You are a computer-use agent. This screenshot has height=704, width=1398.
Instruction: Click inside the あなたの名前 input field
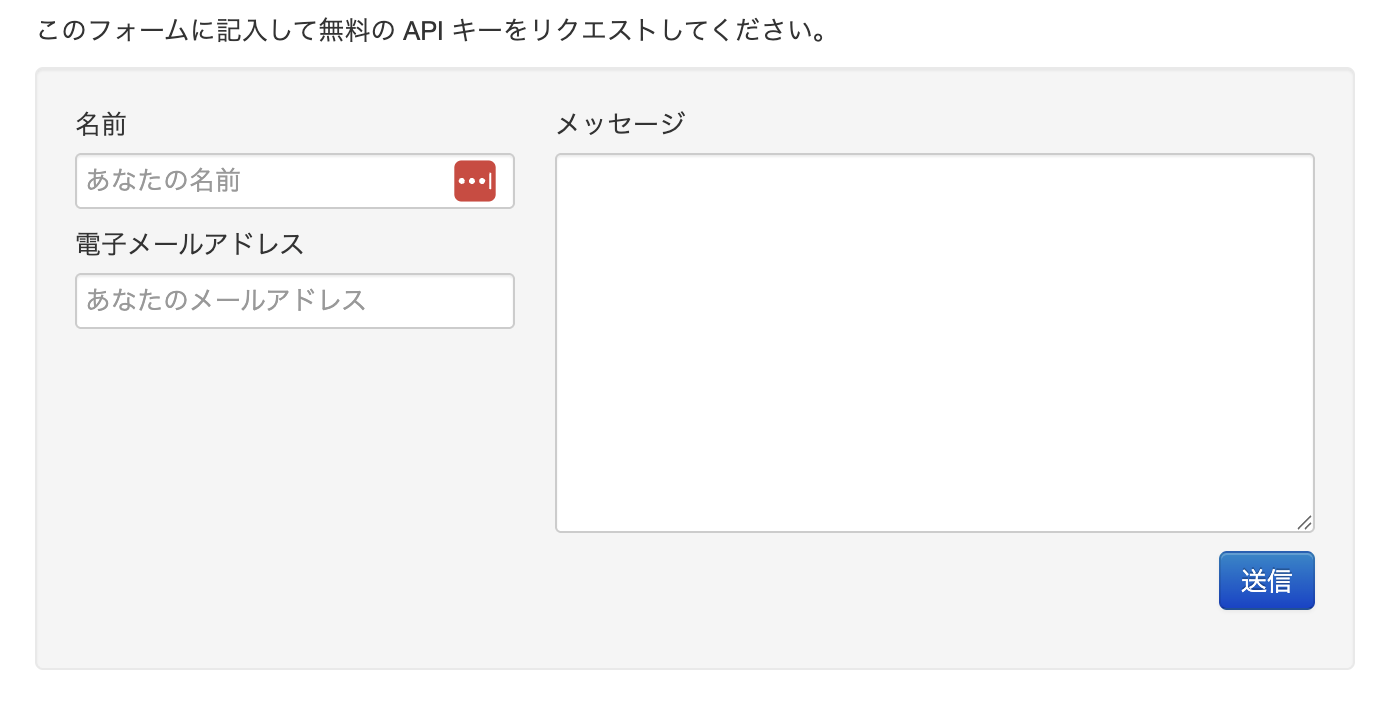point(250,181)
